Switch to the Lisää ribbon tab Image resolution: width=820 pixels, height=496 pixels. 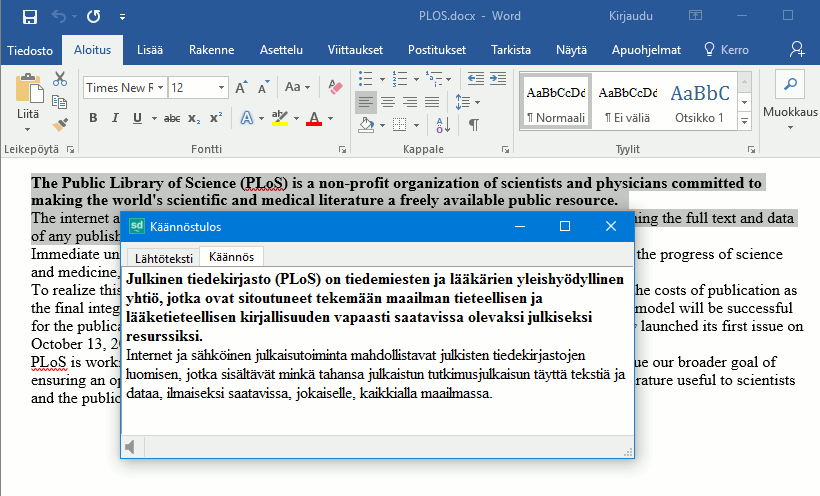tap(150, 50)
